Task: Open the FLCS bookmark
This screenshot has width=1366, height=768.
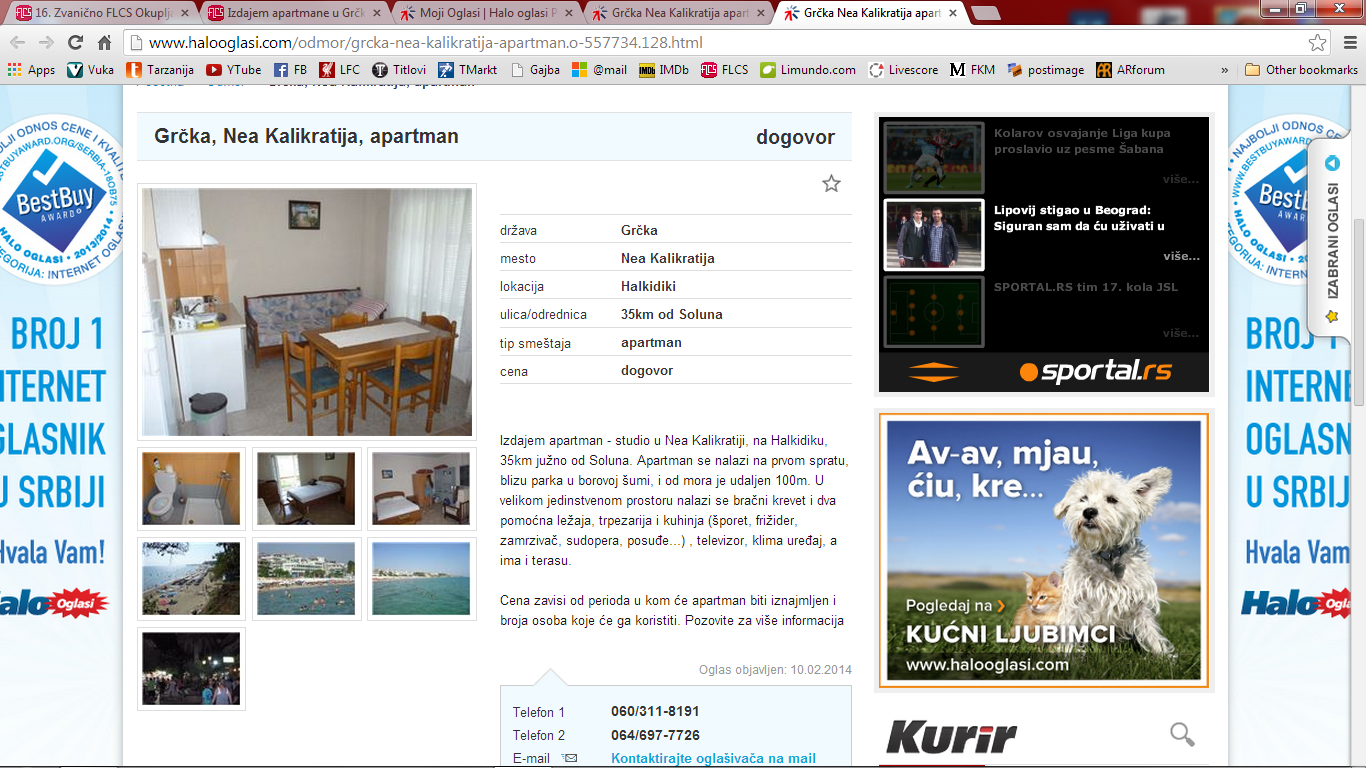Action: coord(725,70)
